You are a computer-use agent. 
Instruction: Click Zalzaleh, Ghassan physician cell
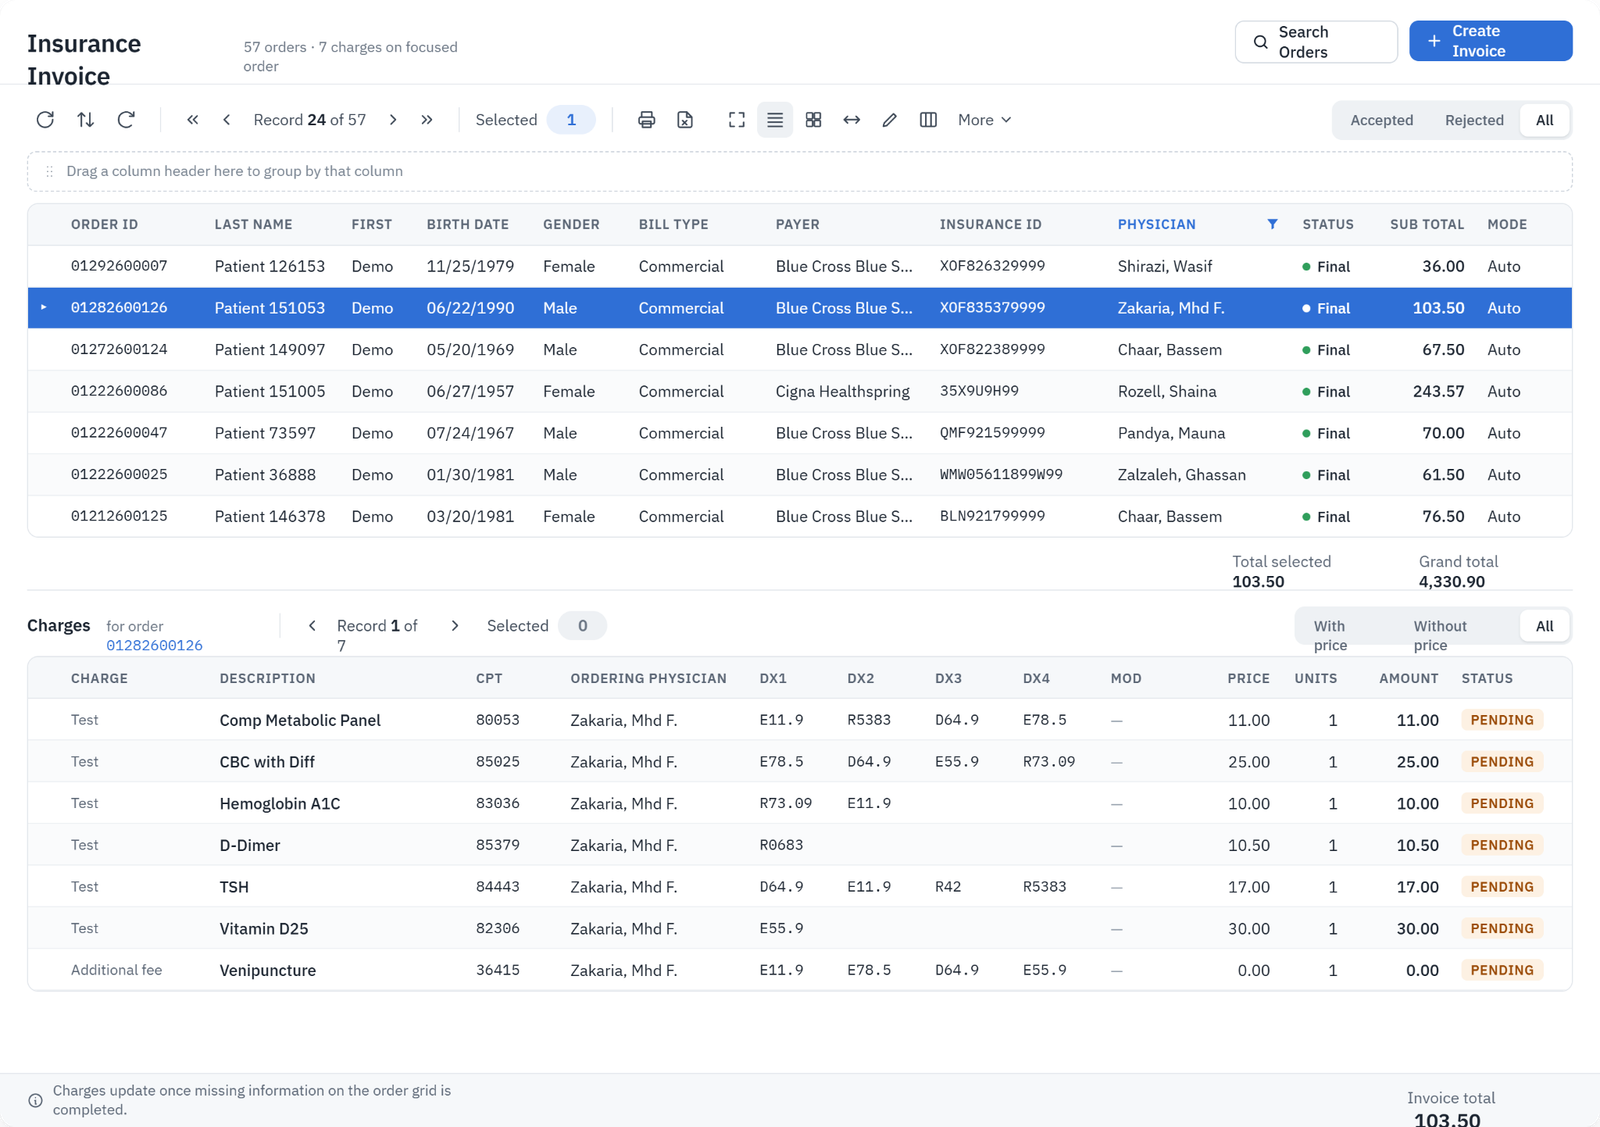point(1182,475)
